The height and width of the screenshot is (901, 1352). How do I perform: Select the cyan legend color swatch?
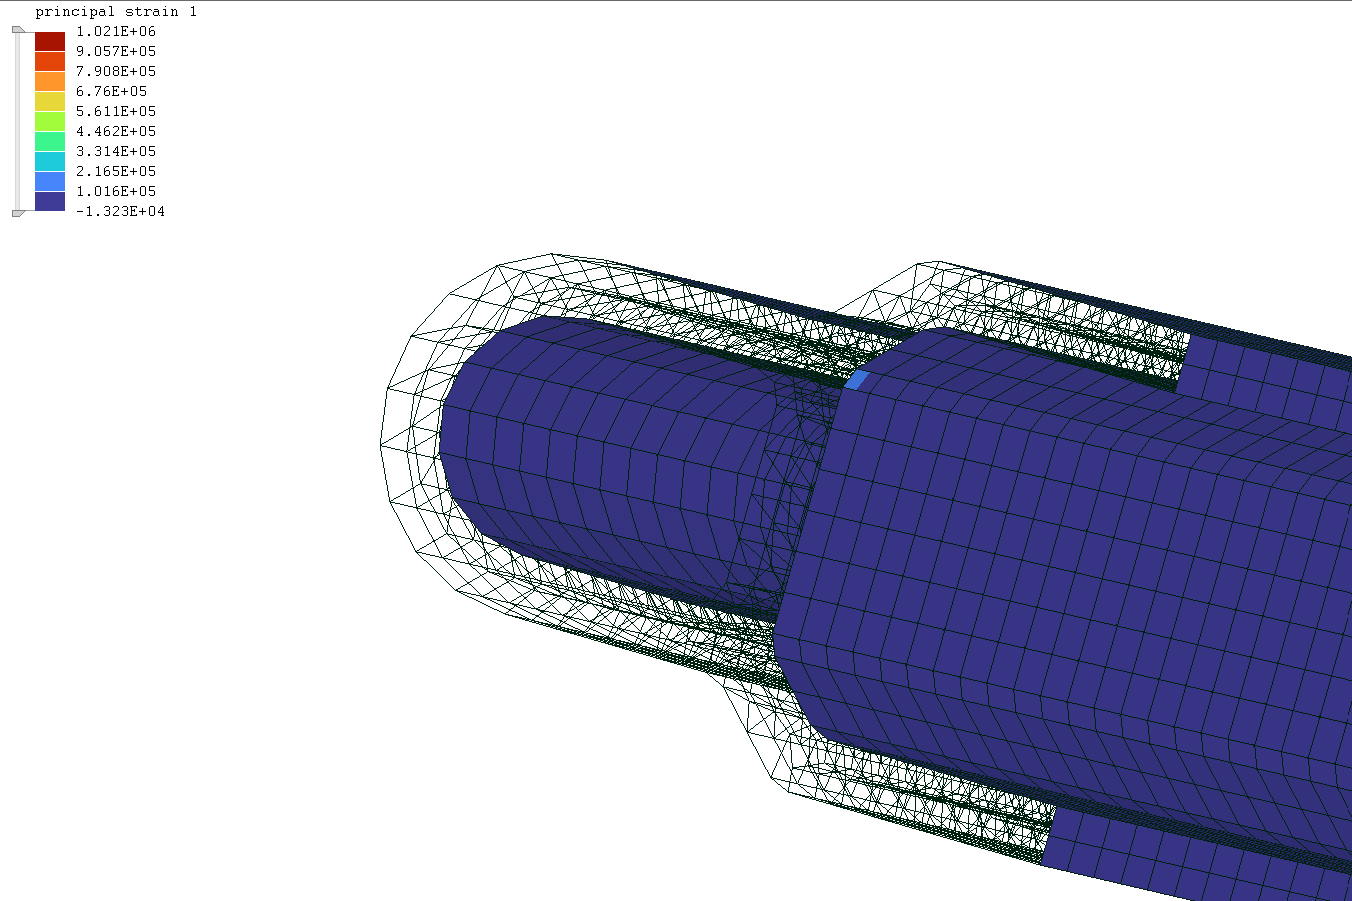(50, 161)
